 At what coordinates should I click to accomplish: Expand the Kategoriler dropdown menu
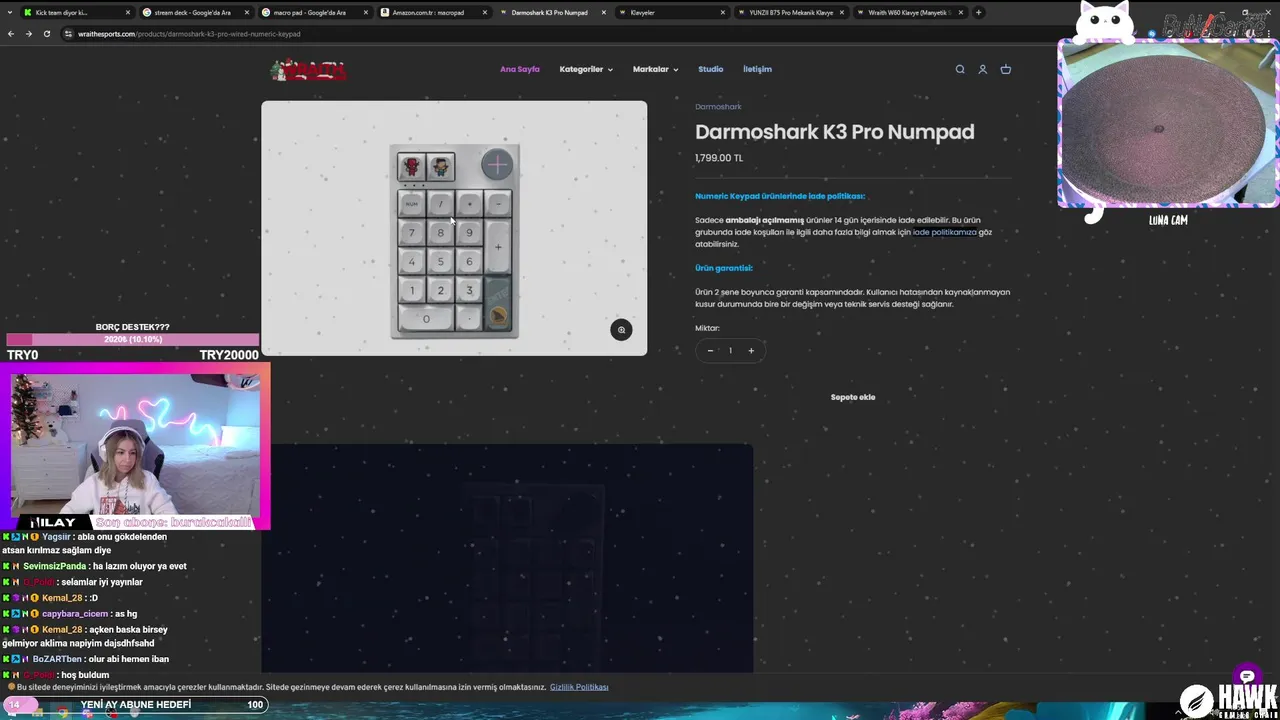586,69
